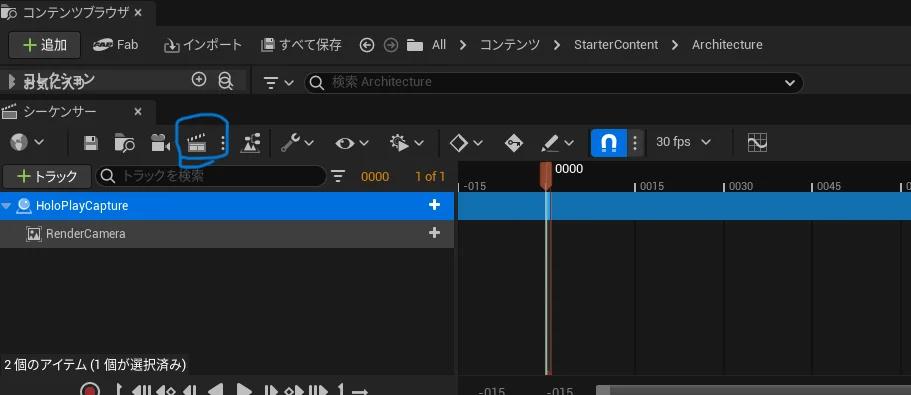Open chevron menu after コンテンツ breadcrumb
The width and height of the screenshot is (911, 395).
click(x=557, y=45)
